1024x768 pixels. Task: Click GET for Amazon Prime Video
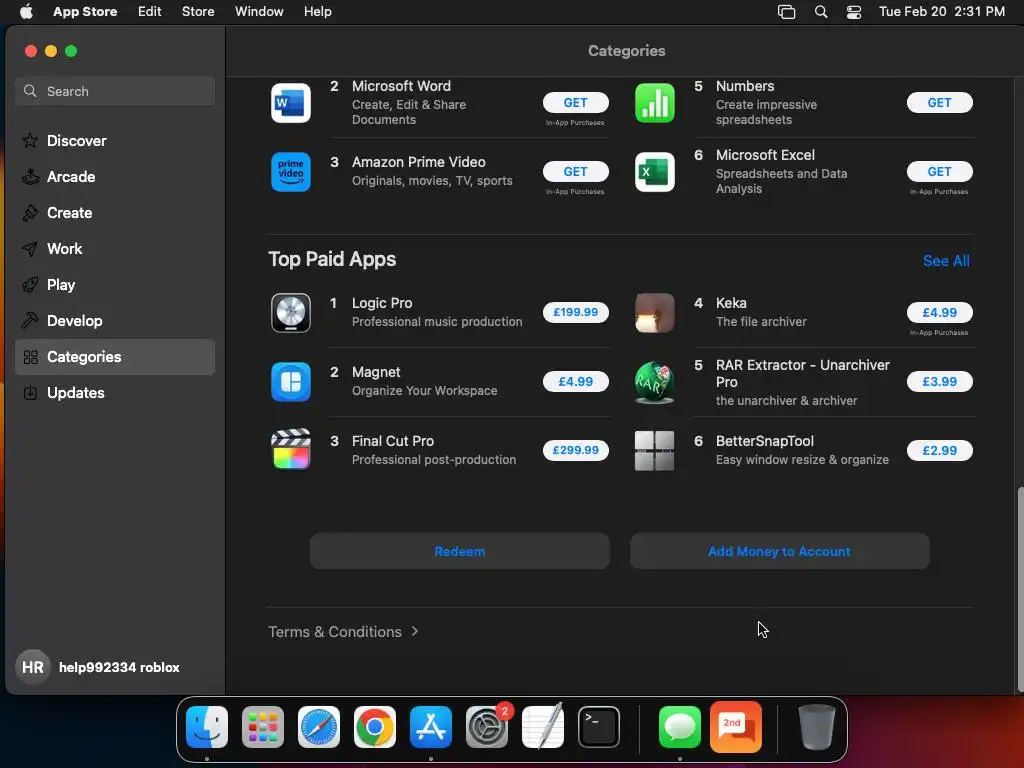tap(575, 171)
